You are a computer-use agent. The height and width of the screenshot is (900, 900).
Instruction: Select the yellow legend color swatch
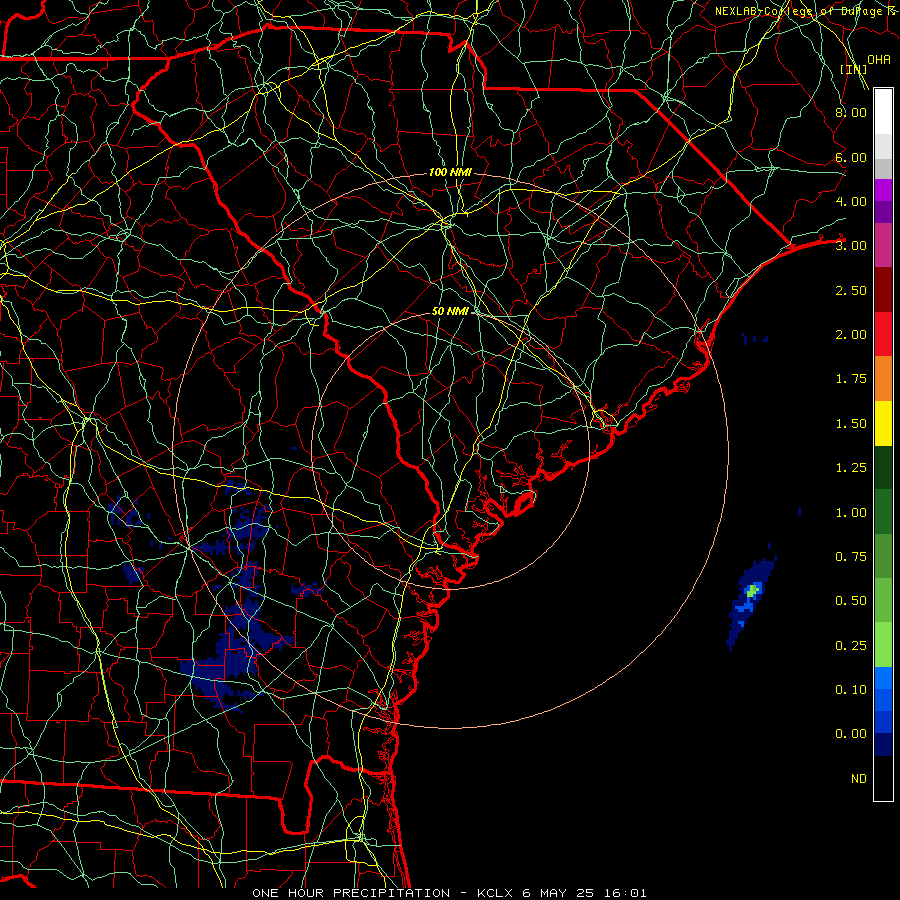[883, 423]
